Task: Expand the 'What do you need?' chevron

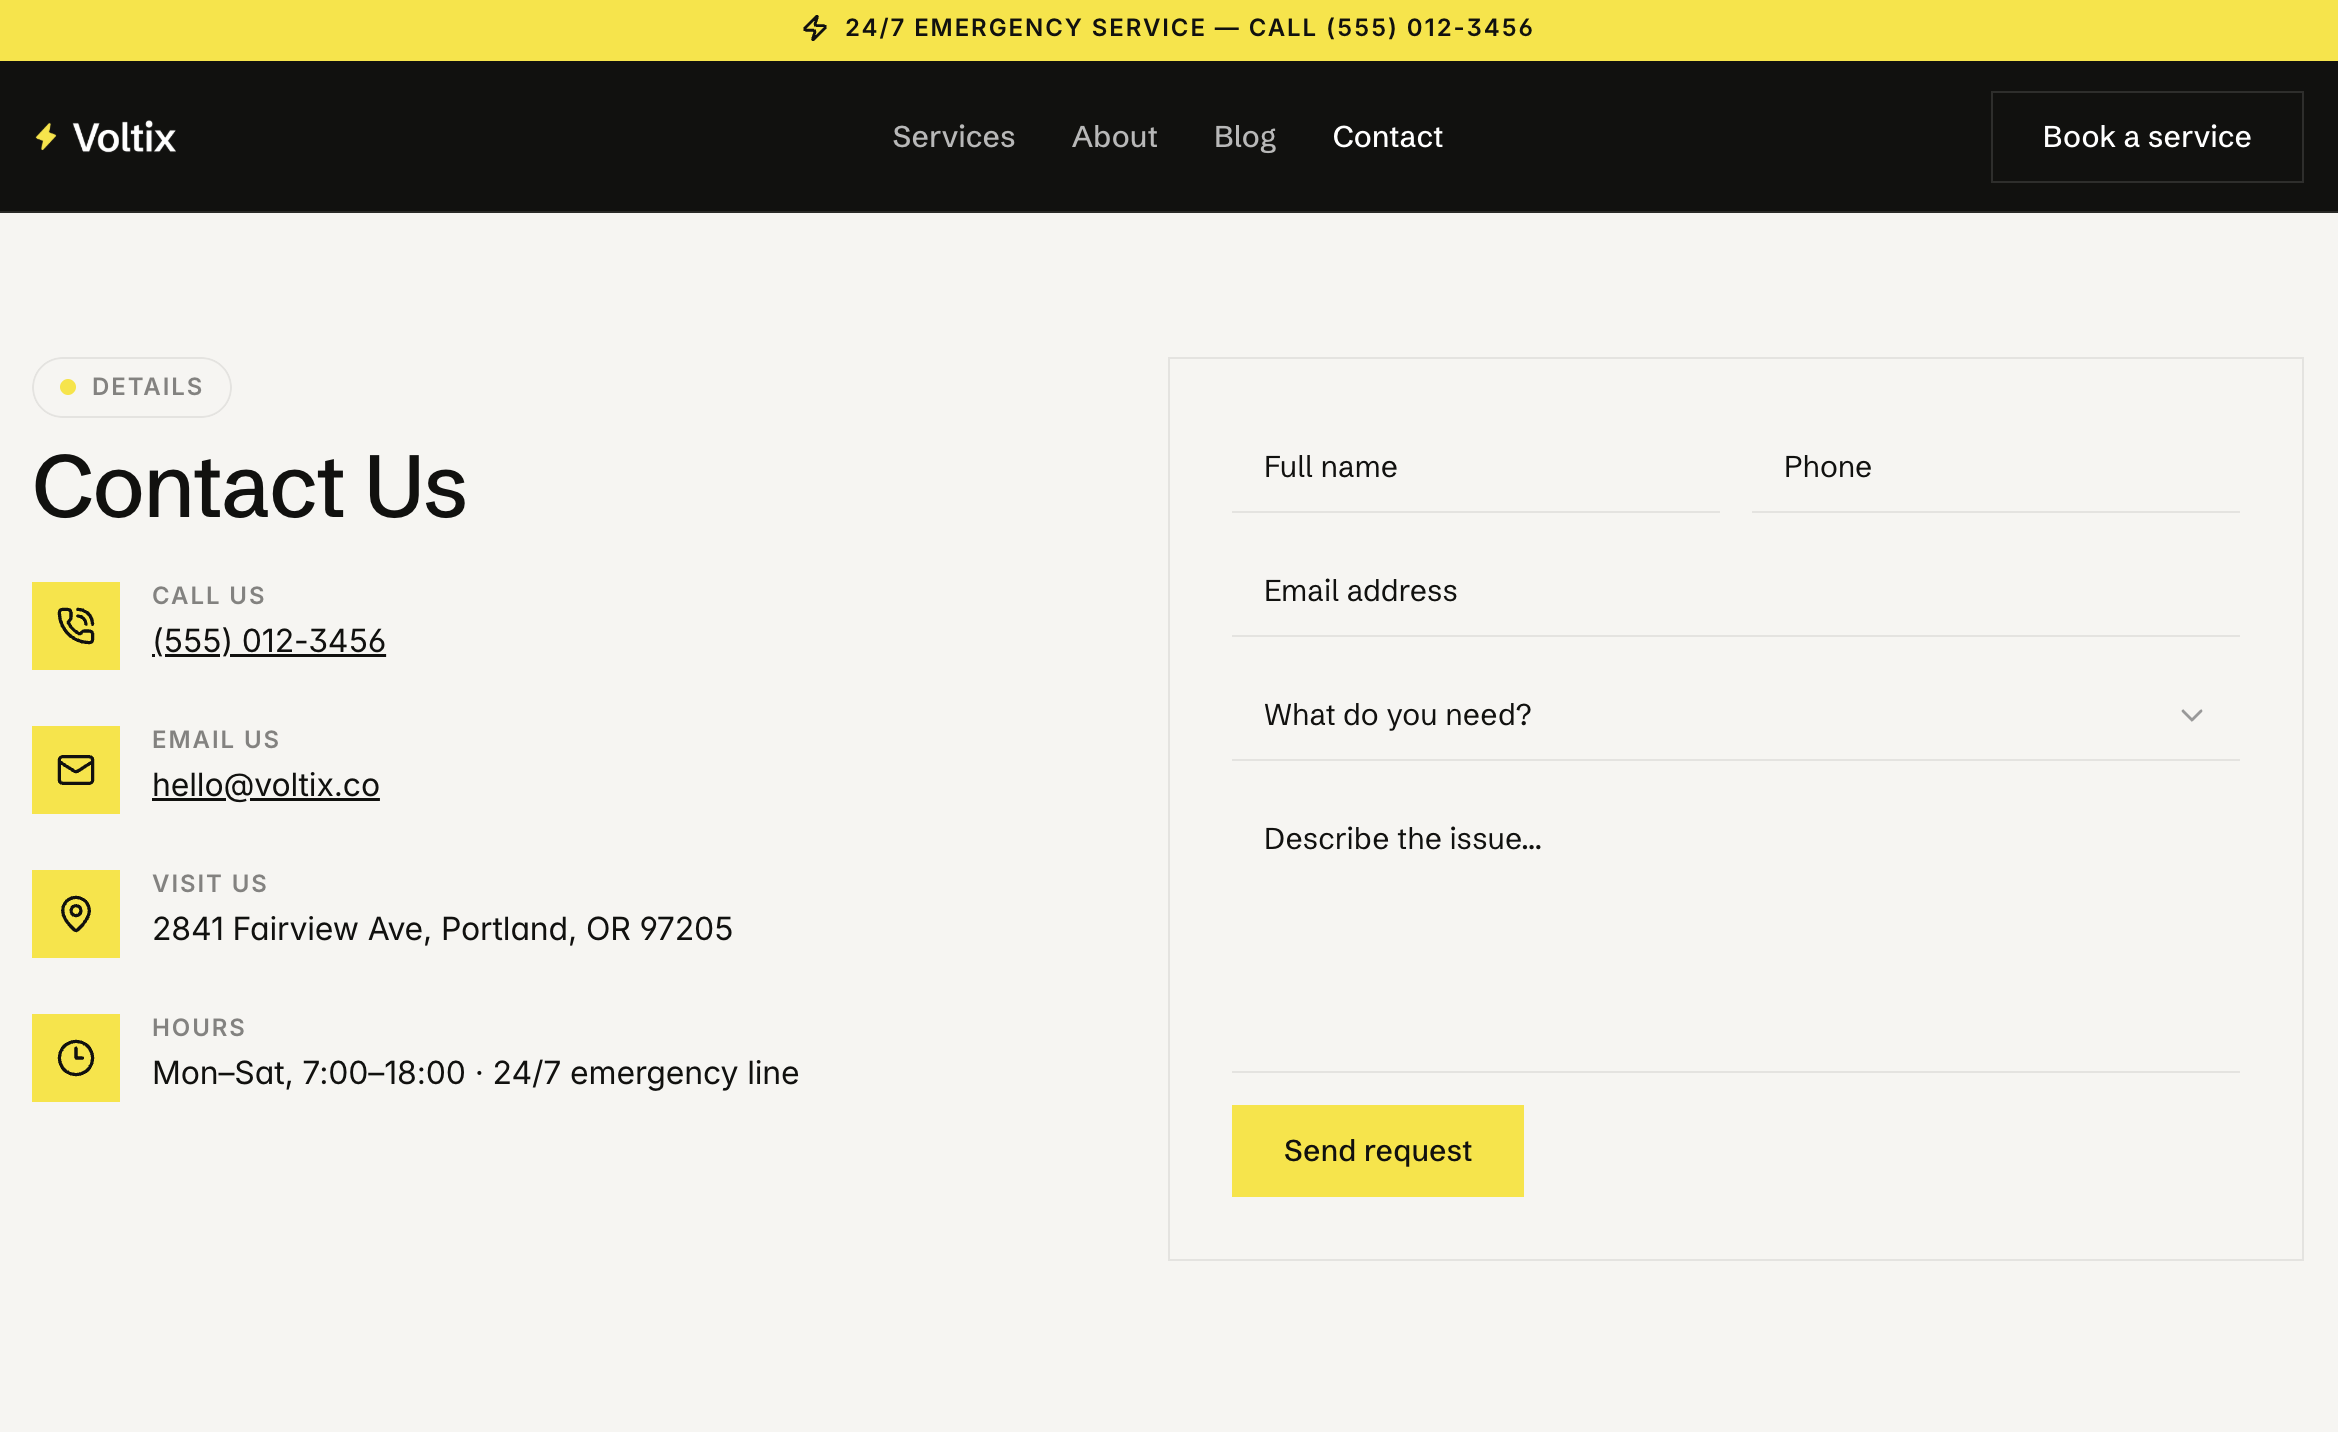Action: pos(2192,715)
